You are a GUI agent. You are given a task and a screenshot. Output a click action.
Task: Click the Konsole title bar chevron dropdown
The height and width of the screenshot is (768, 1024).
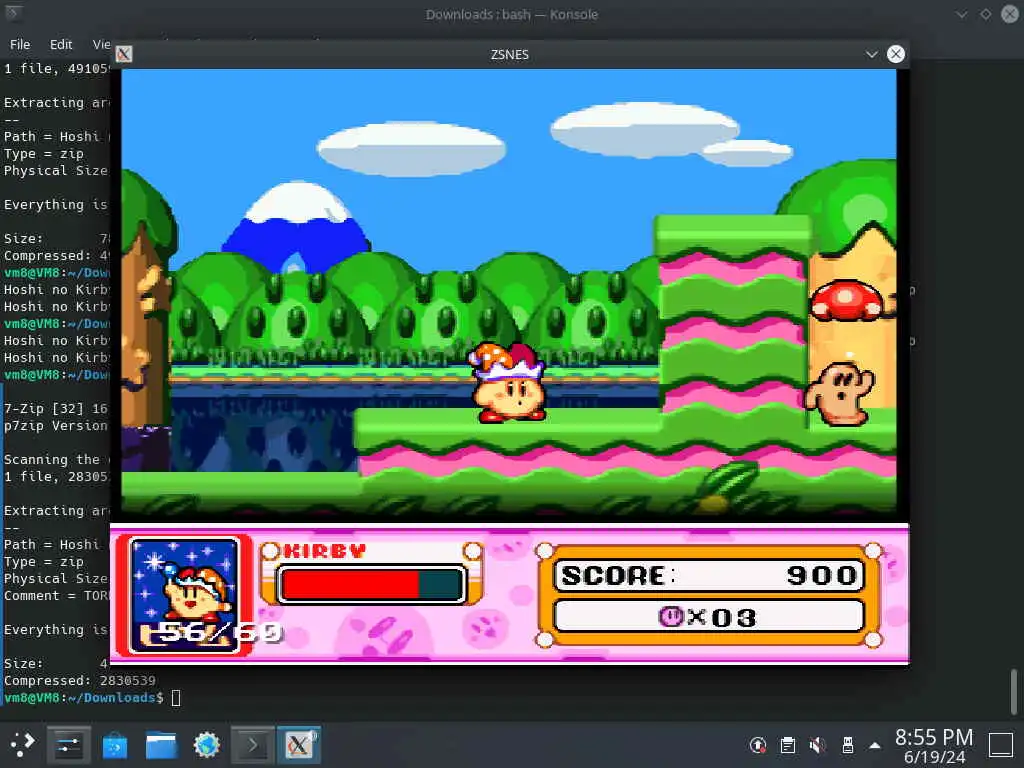click(x=961, y=14)
